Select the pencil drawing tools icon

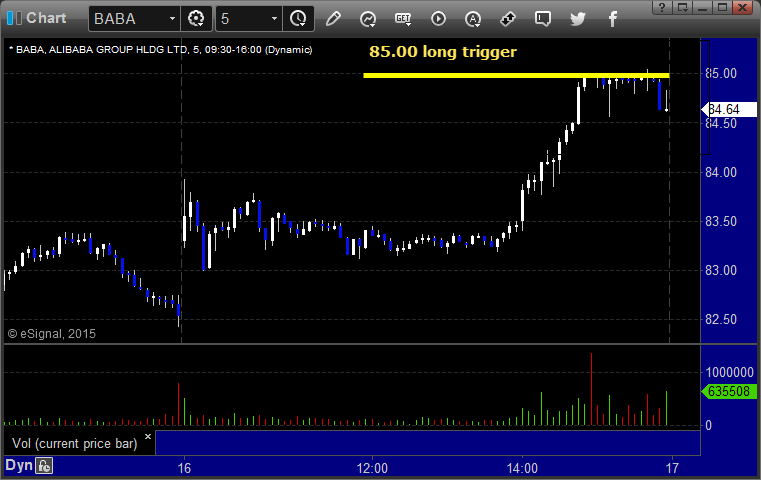coord(333,19)
